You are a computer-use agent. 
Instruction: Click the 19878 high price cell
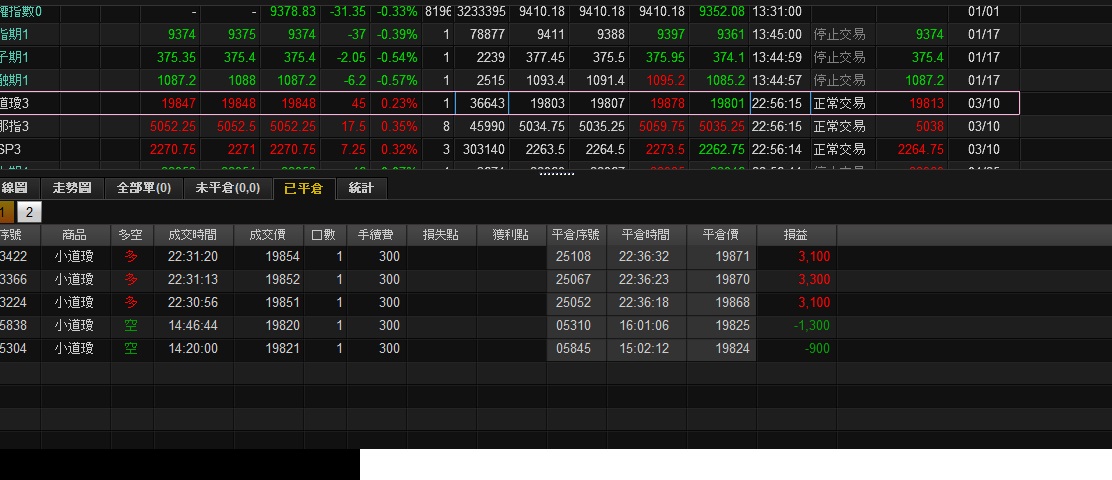point(667,104)
